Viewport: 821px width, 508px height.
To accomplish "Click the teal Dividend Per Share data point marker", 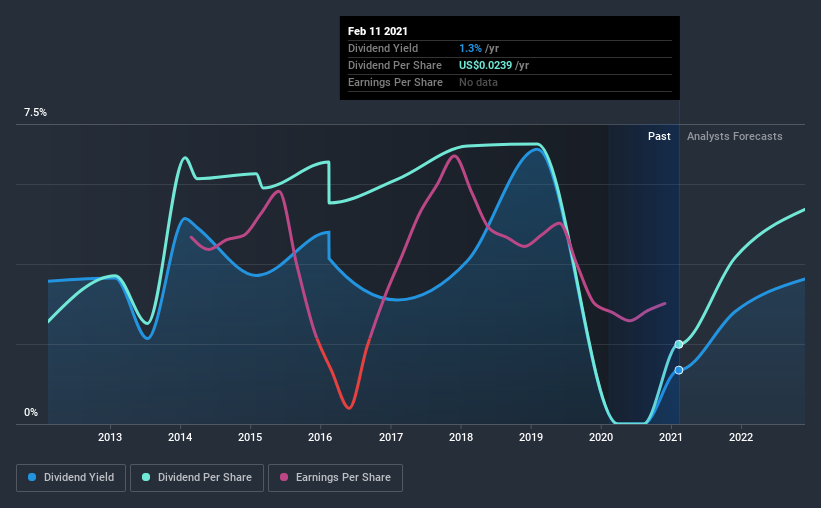I will (x=679, y=344).
